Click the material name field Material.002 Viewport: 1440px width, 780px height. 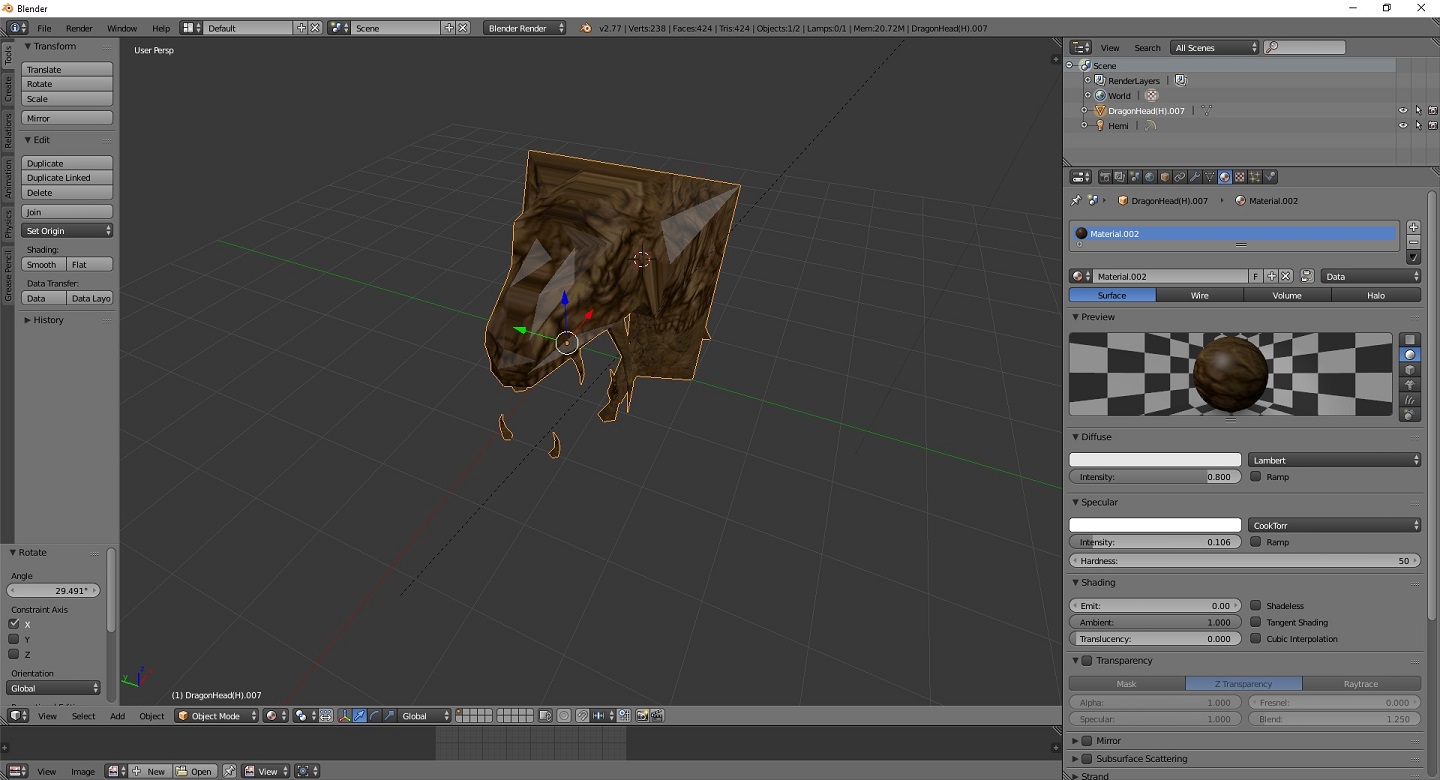pyautogui.click(x=1170, y=276)
